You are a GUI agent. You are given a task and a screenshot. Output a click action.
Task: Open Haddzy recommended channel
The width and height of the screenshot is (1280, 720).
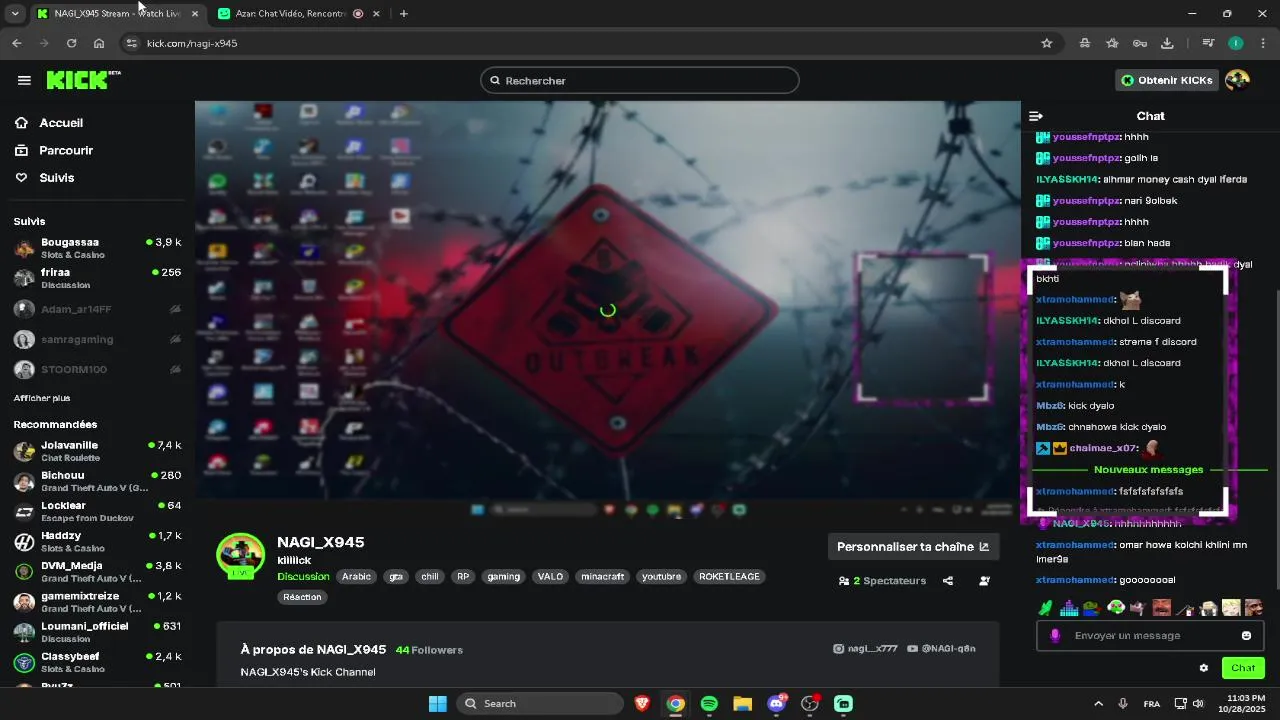click(x=97, y=541)
